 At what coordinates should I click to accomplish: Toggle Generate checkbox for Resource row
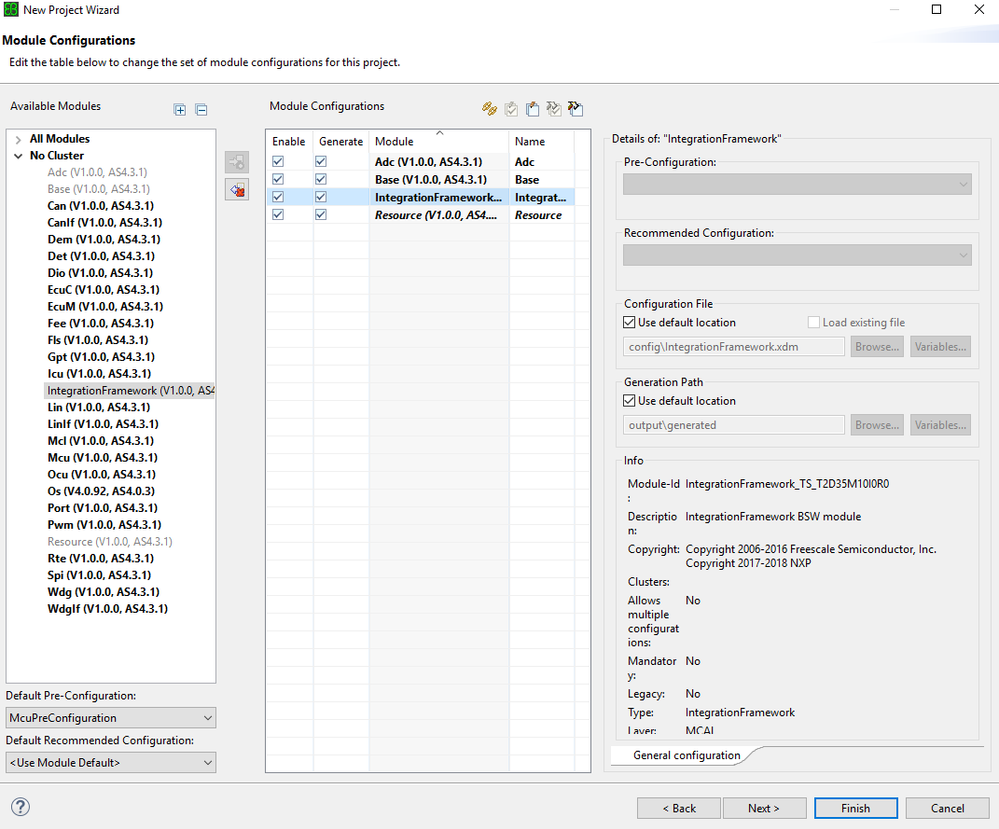tap(320, 215)
